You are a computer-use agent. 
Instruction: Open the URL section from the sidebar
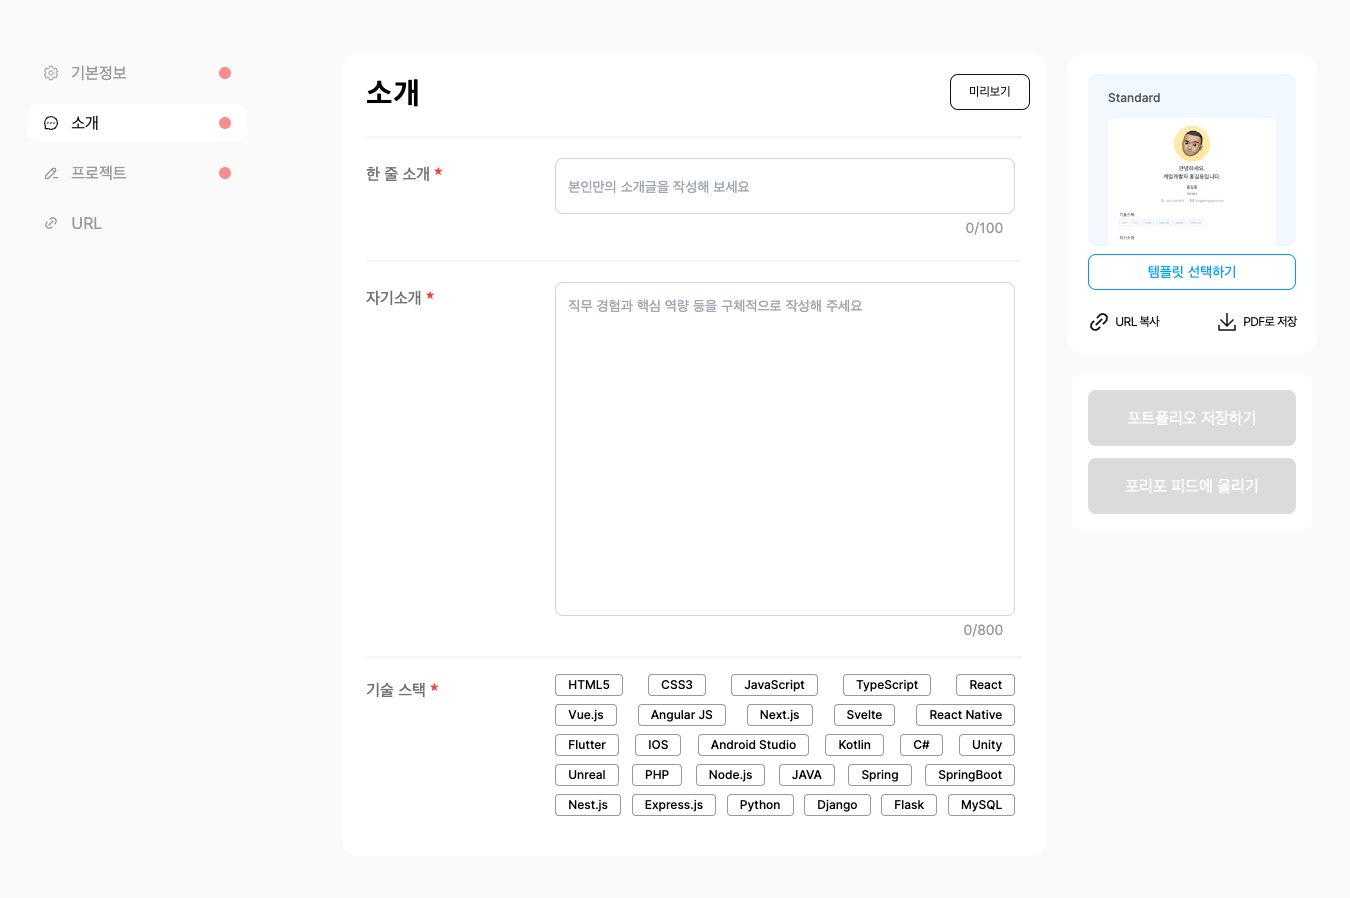87,222
